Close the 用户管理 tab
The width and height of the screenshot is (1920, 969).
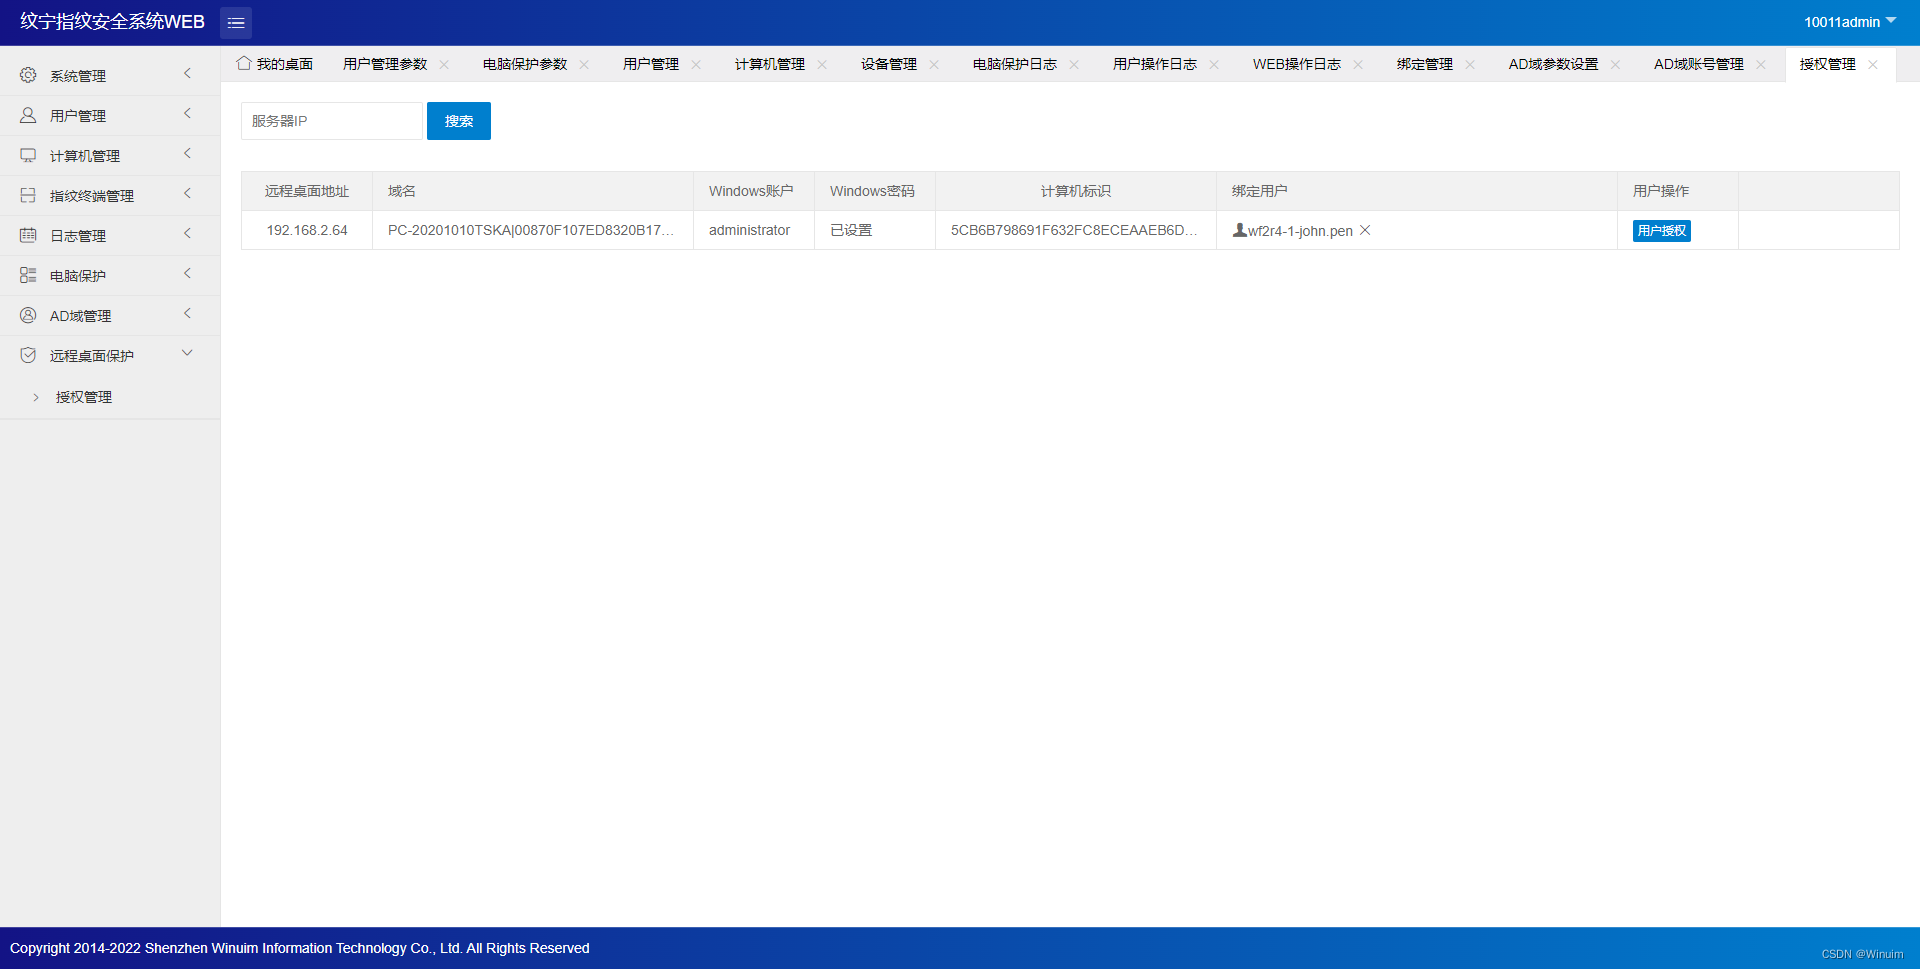(x=696, y=64)
